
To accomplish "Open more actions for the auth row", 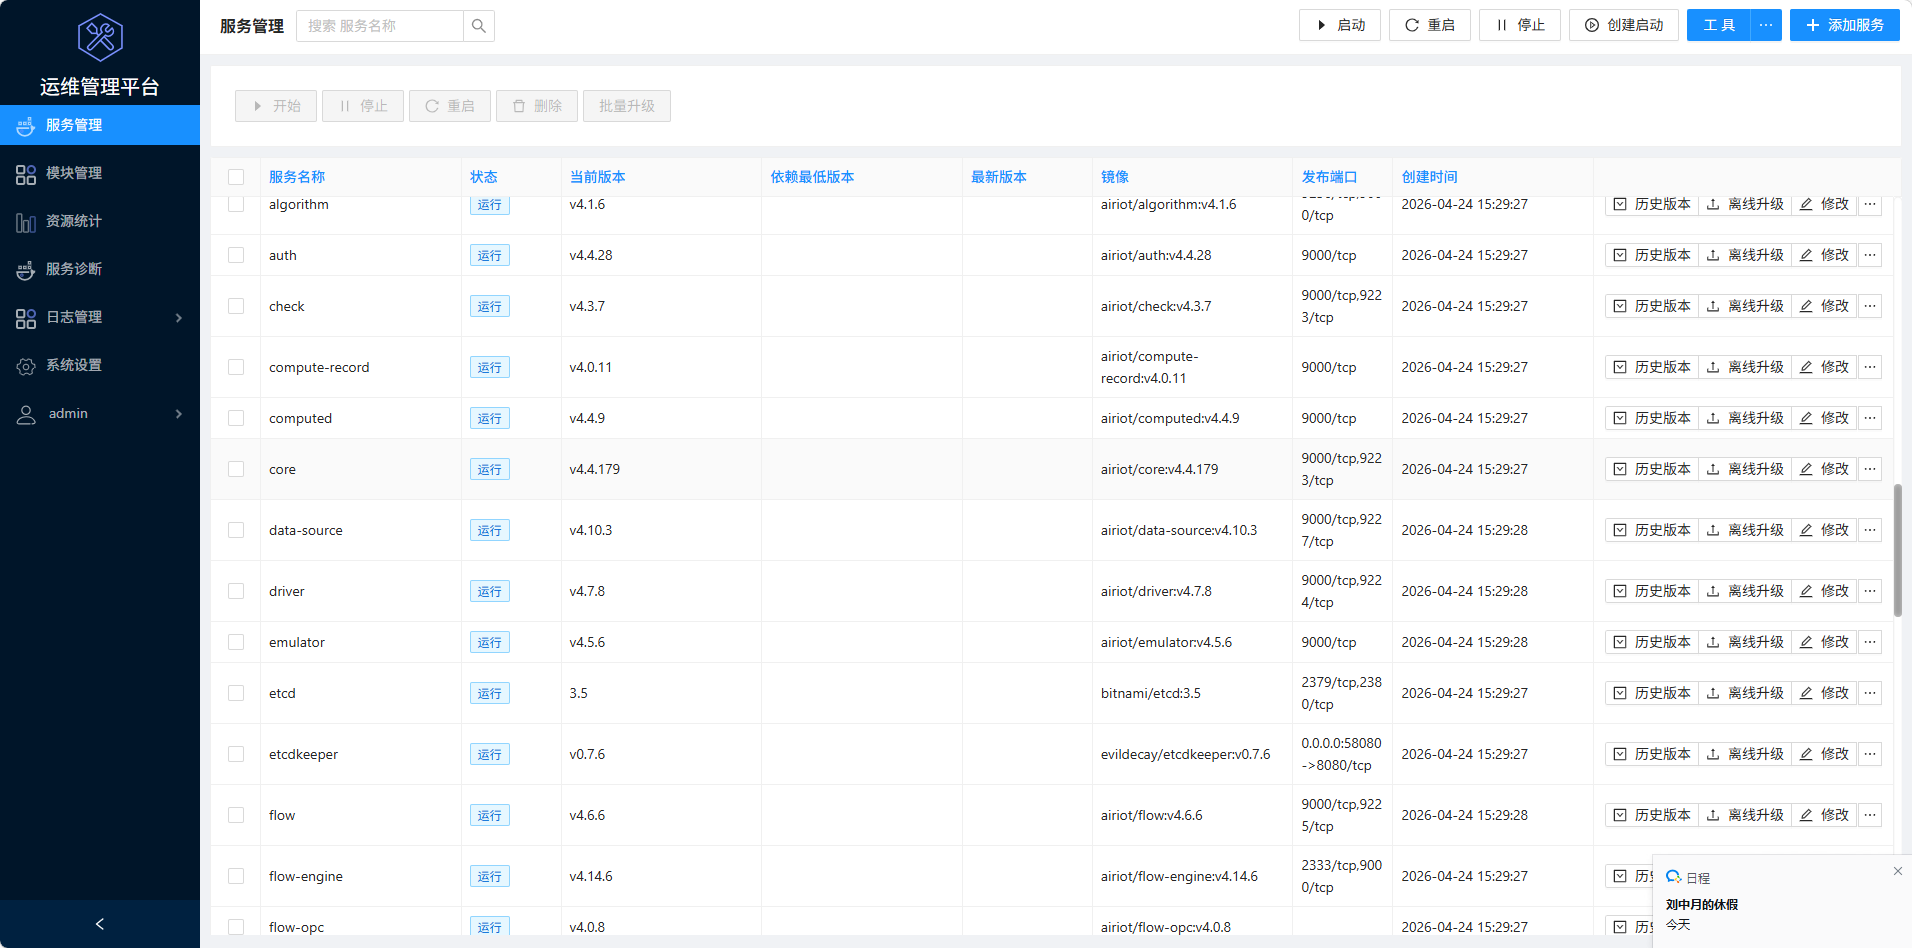I will click(1870, 255).
